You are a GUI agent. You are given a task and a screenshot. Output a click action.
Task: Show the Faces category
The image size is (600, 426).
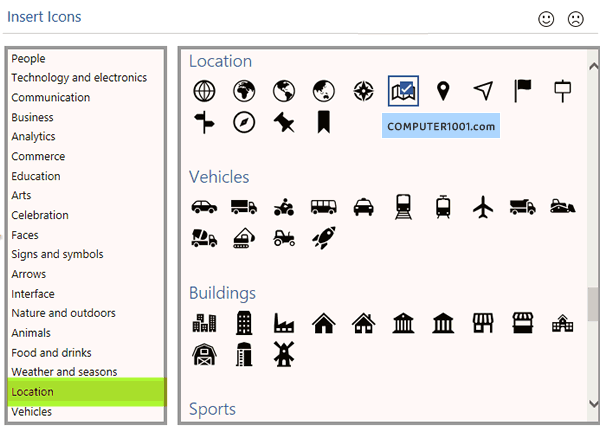pos(25,235)
